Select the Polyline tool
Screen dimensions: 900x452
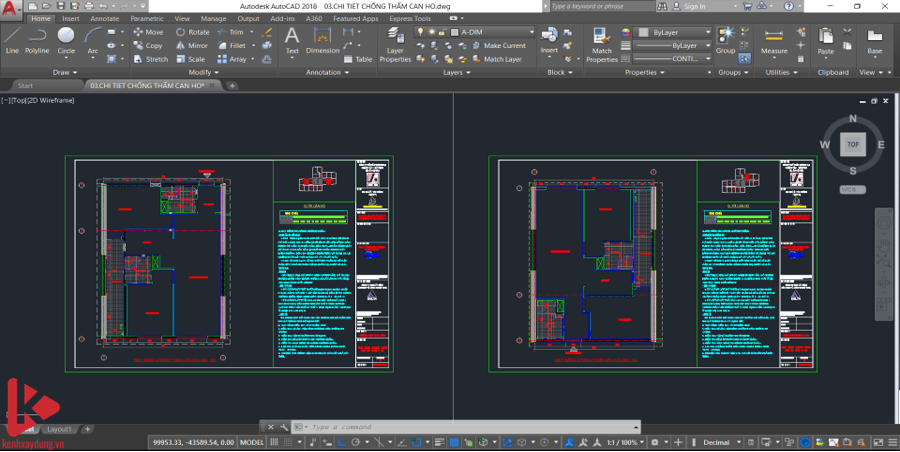(x=37, y=40)
